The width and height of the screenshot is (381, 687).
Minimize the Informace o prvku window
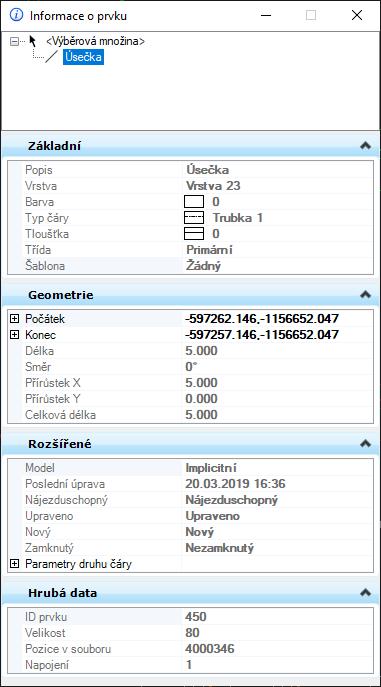pyautogui.click(x=266, y=15)
